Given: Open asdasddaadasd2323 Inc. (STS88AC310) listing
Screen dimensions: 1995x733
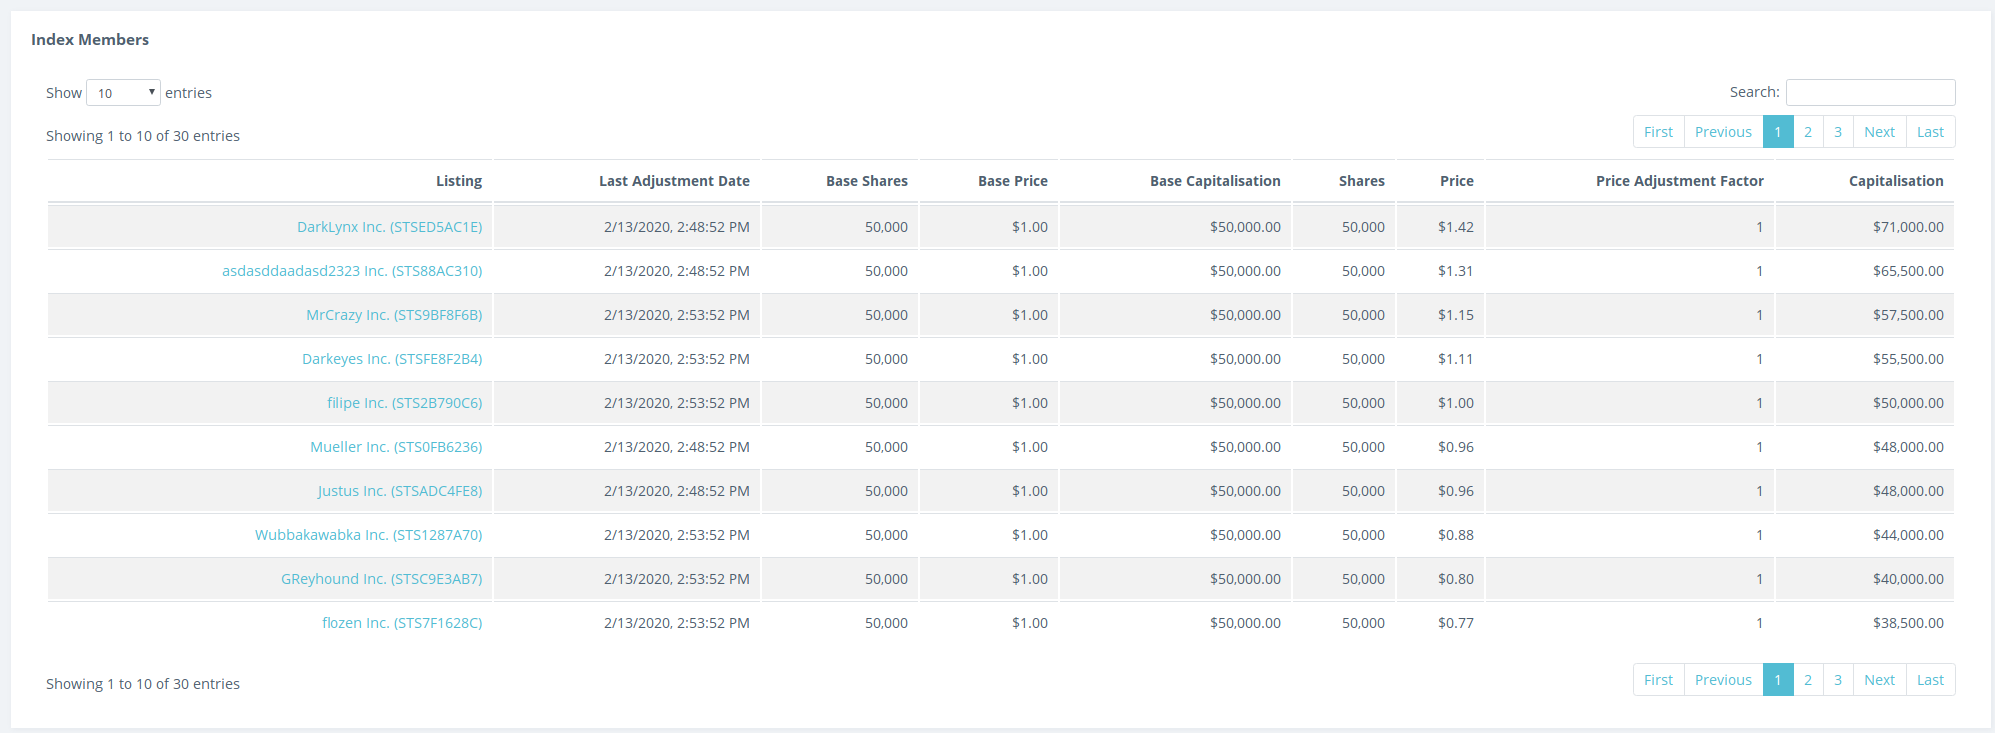Looking at the screenshot, I should tap(352, 271).
